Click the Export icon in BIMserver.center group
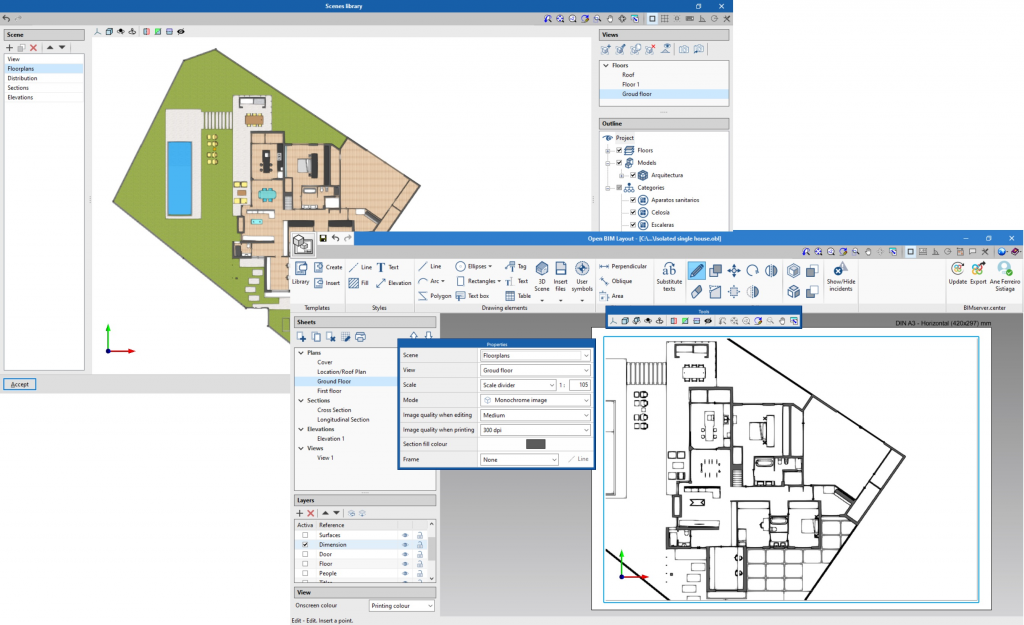The height and width of the screenshot is (625, 1024). coord(978,270)
